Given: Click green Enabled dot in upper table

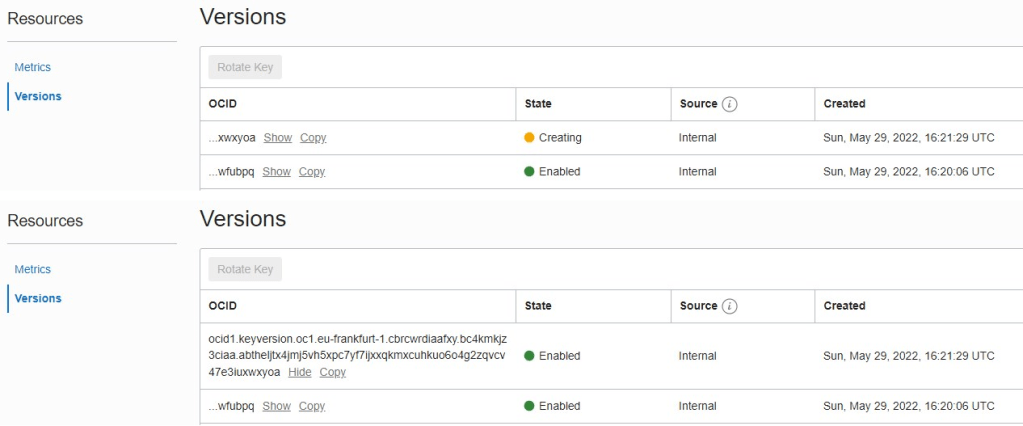Looking at the screenshot, I should 529,172.
